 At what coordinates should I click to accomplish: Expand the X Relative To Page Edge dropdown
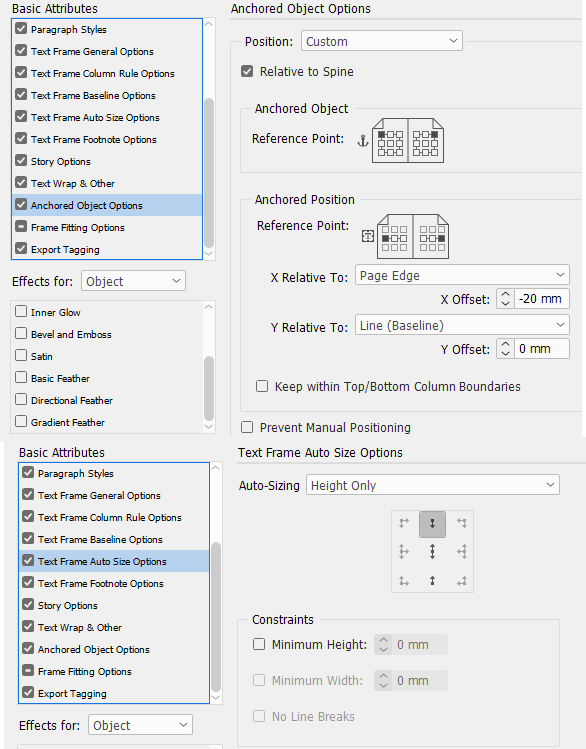pyautogui.click(x=462, y=275)
